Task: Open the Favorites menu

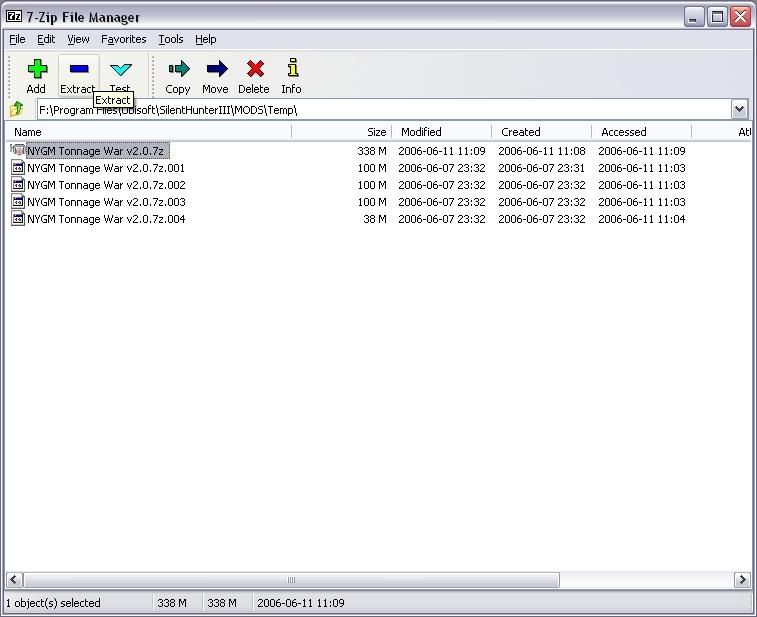Action: [124, 39]
